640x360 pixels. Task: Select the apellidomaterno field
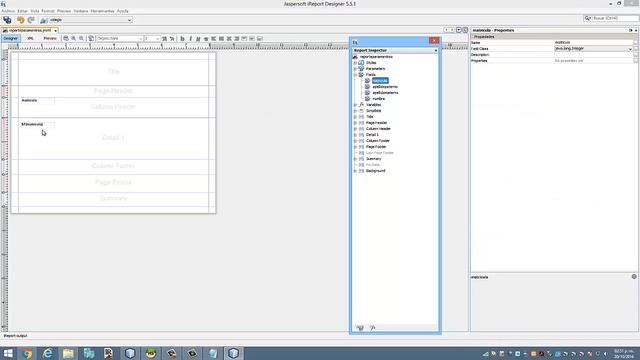385,93
